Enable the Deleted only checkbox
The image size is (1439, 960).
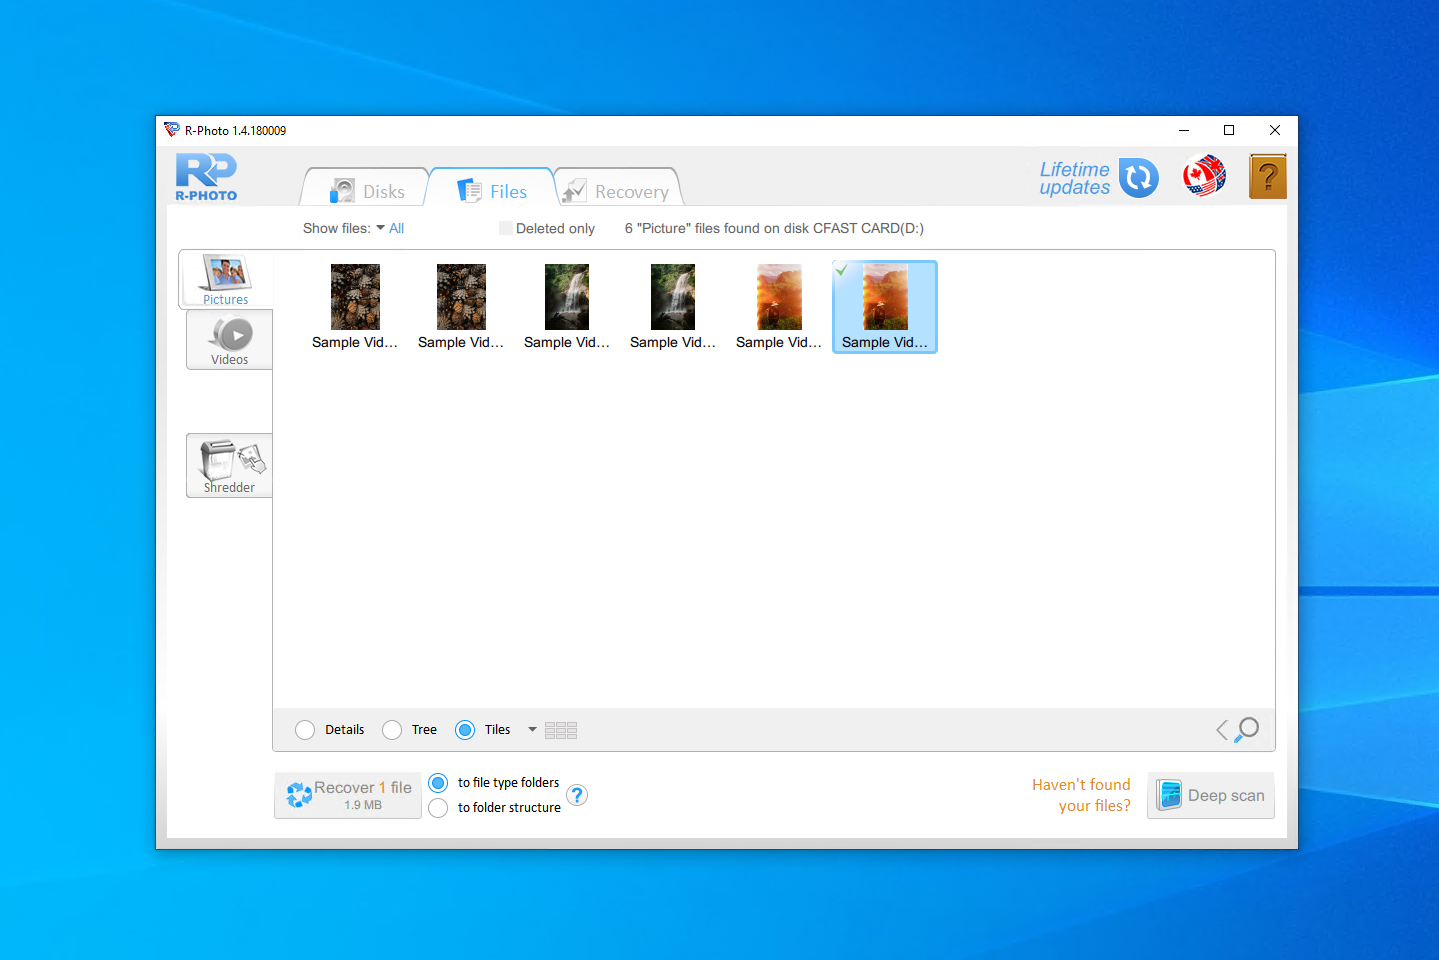point(506,228)
